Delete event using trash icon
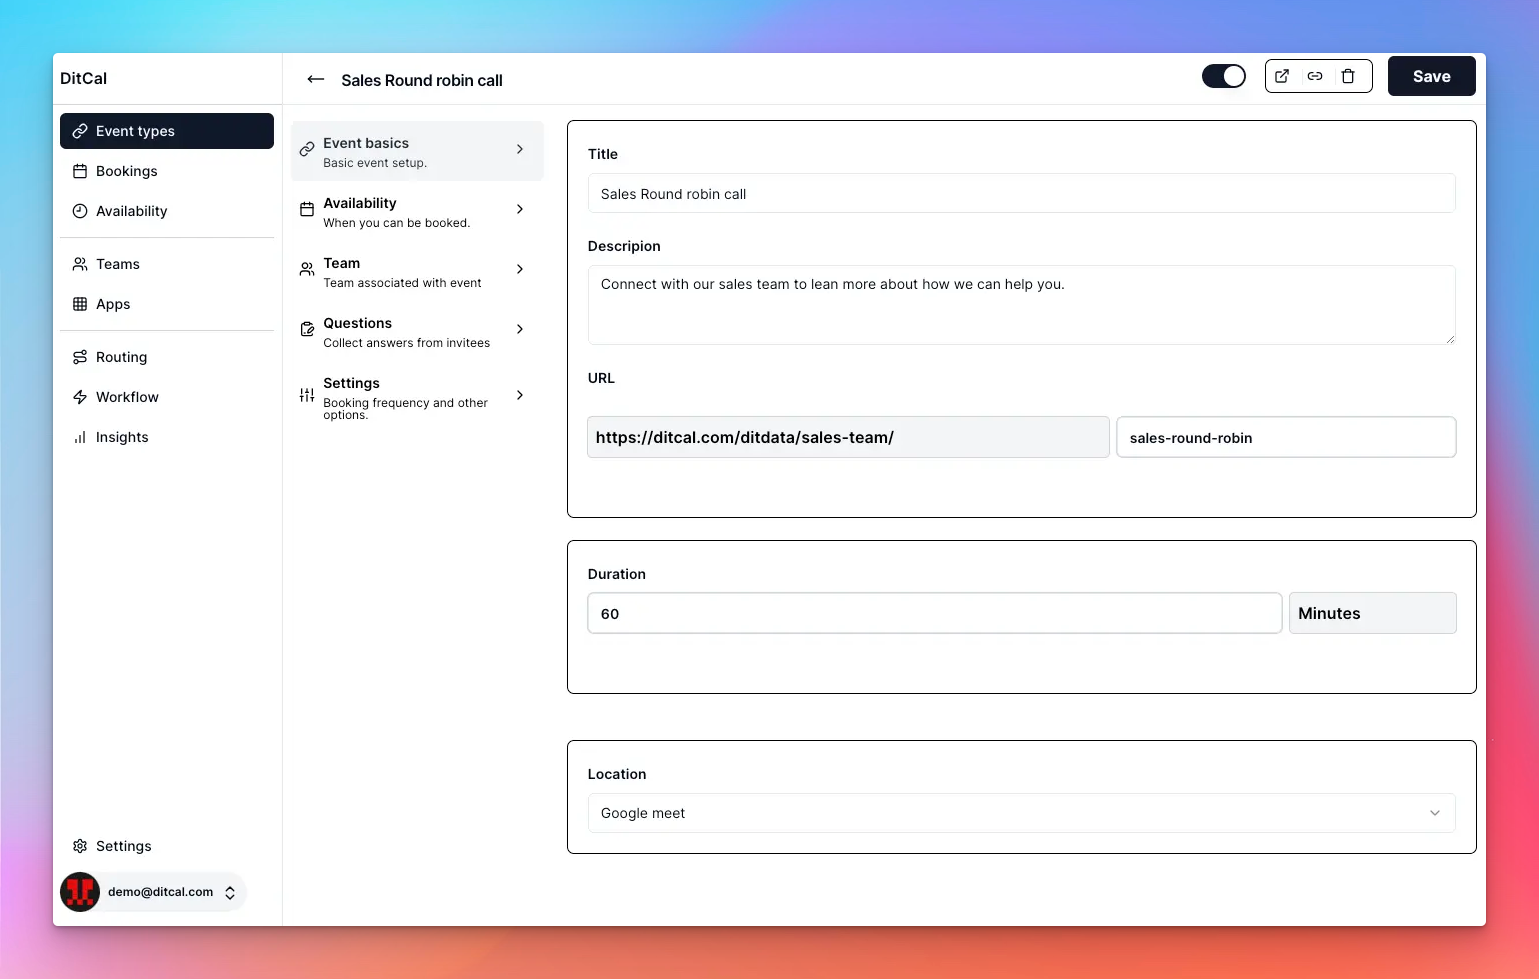 pyautogui.click(x=1348, y=76)
